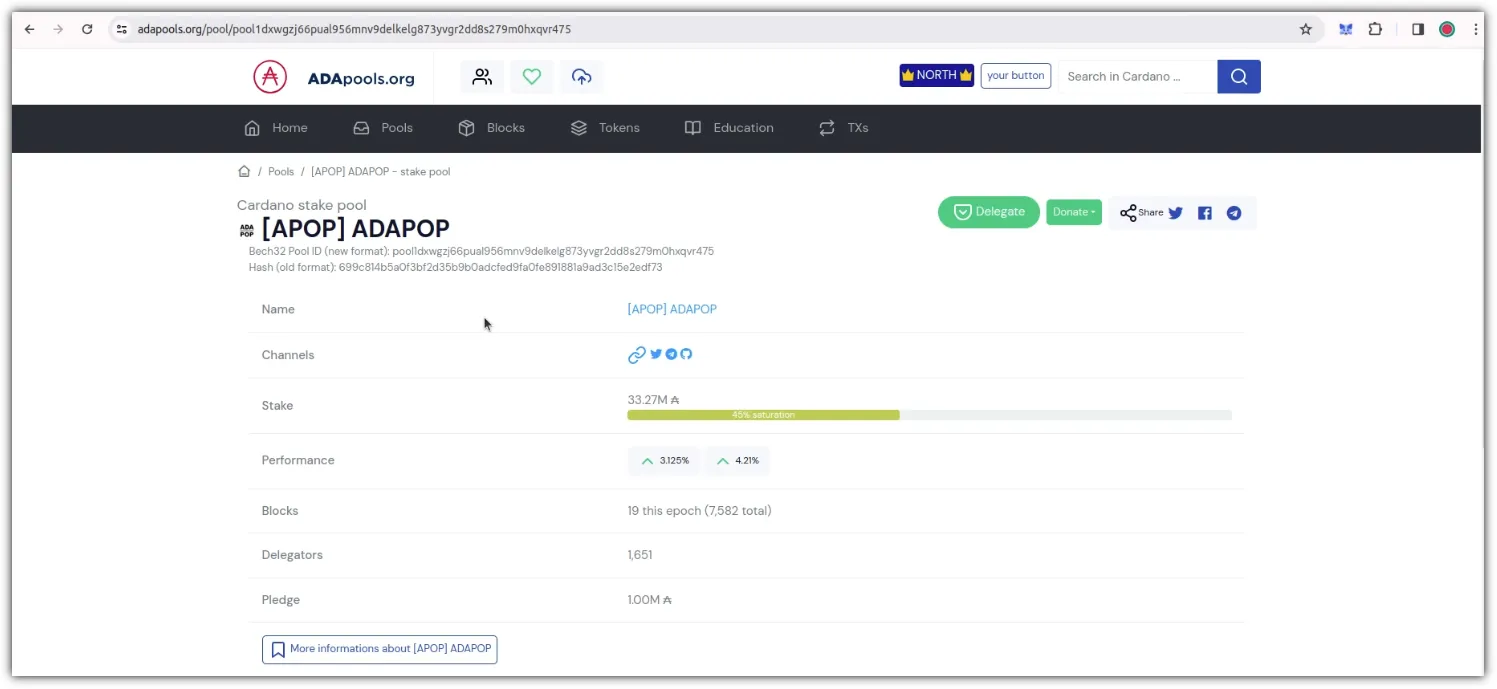Open the pool's GitHub channel icon
The image size is (1497, 689).
(686, 354)
